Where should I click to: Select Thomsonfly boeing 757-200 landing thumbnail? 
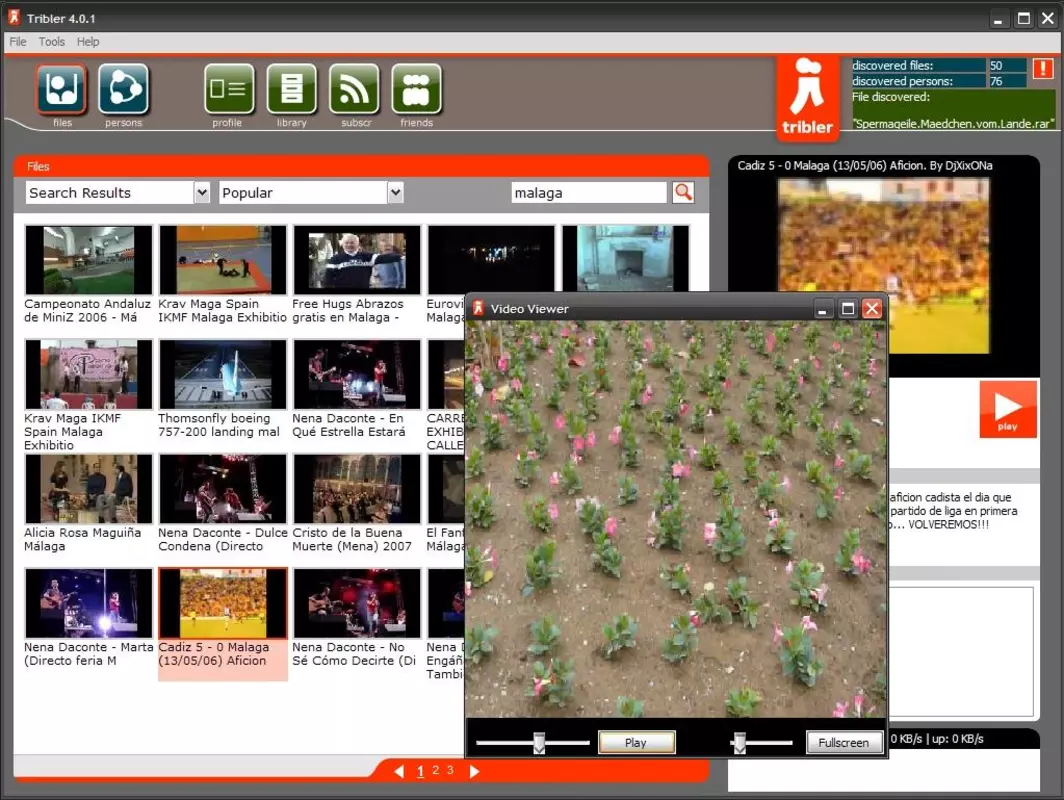223,374
